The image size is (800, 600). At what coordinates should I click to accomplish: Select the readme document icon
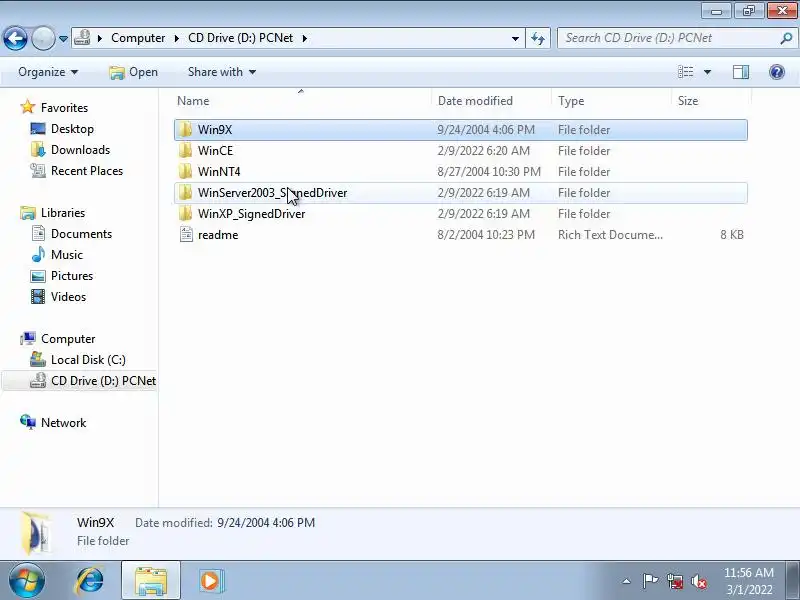pos(186,235)
